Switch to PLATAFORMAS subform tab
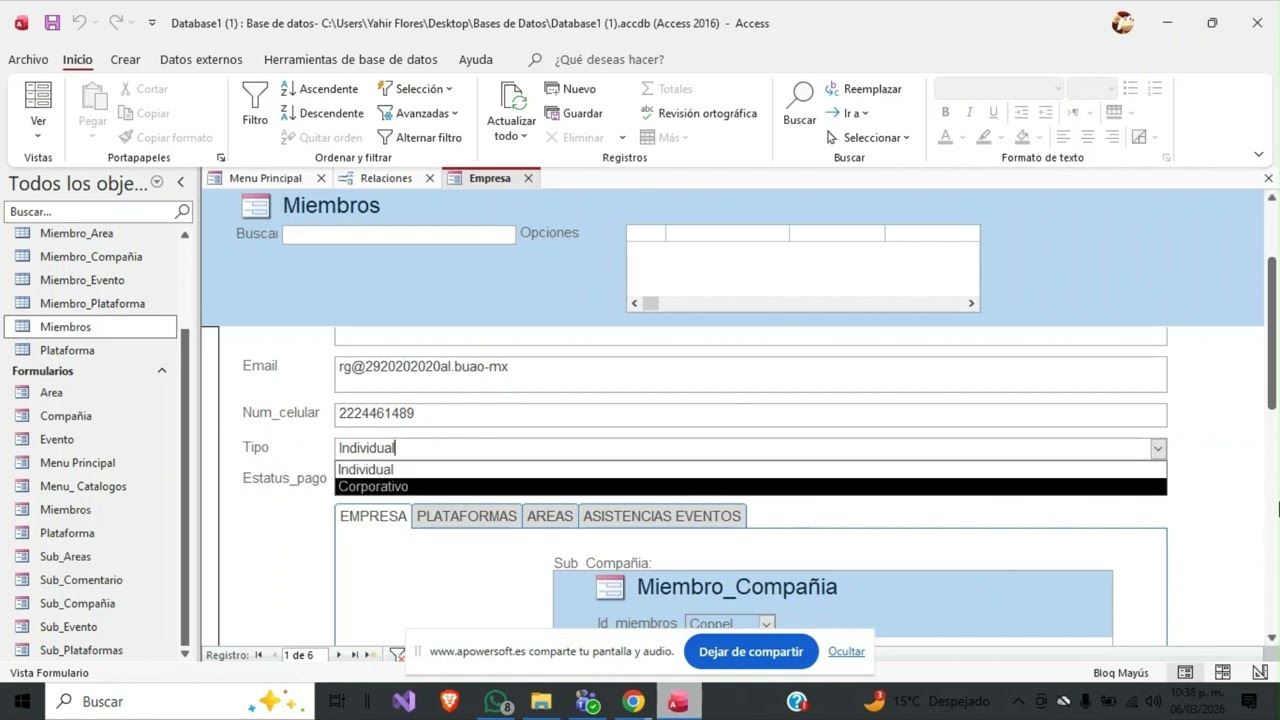 (467, 516)
